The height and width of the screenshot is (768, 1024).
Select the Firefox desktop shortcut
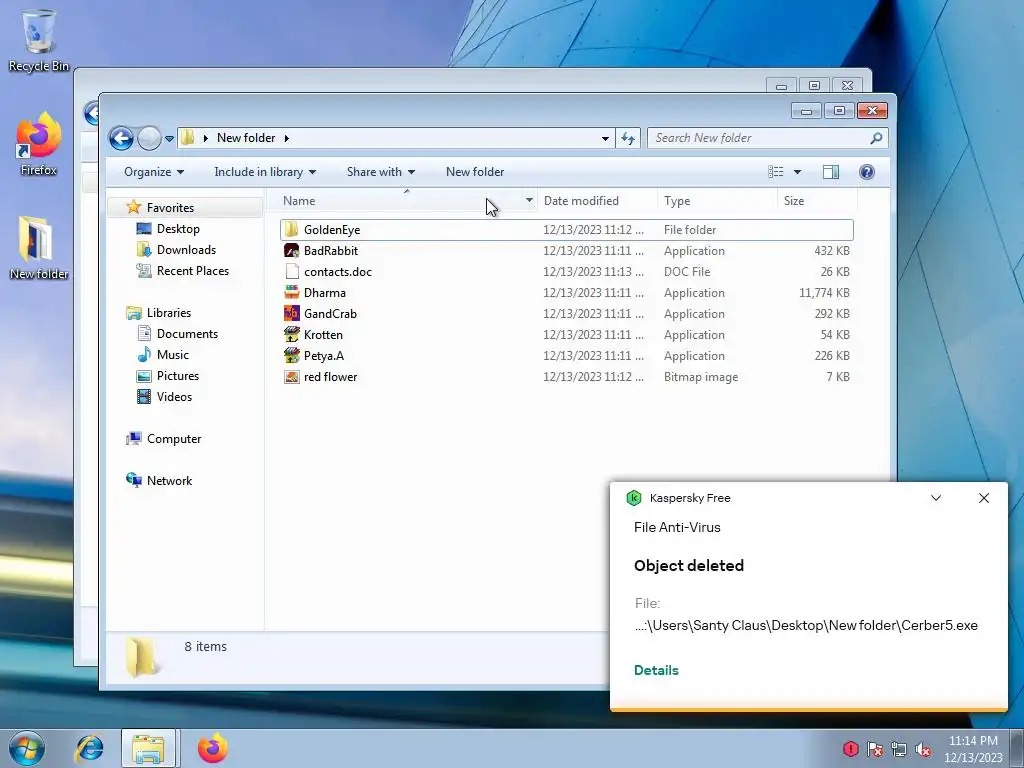(x=39, y=144)
